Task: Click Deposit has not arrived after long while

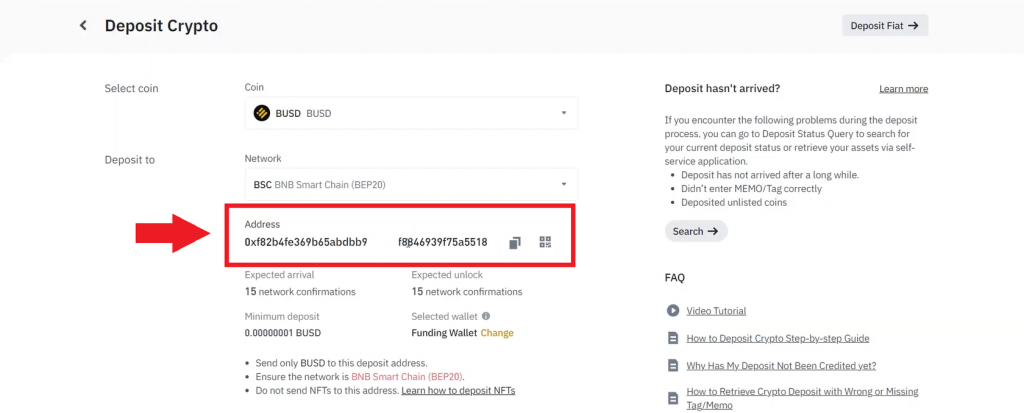Action: pyautogui.click(x=770, y=175)
